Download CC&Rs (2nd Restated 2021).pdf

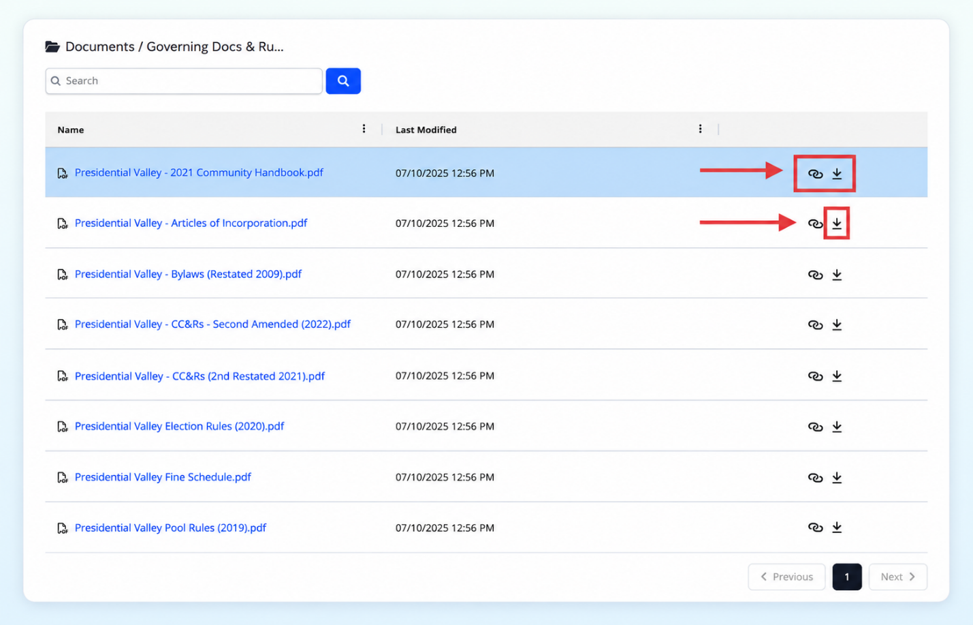[x=836, y=375]
